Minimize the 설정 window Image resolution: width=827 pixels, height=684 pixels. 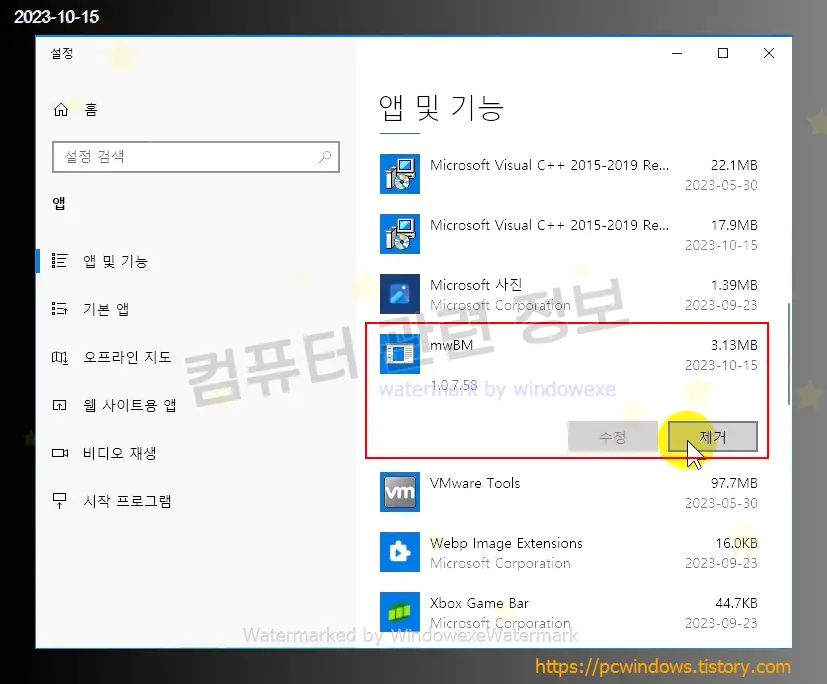pyautogui.click(x=677, y=53)
